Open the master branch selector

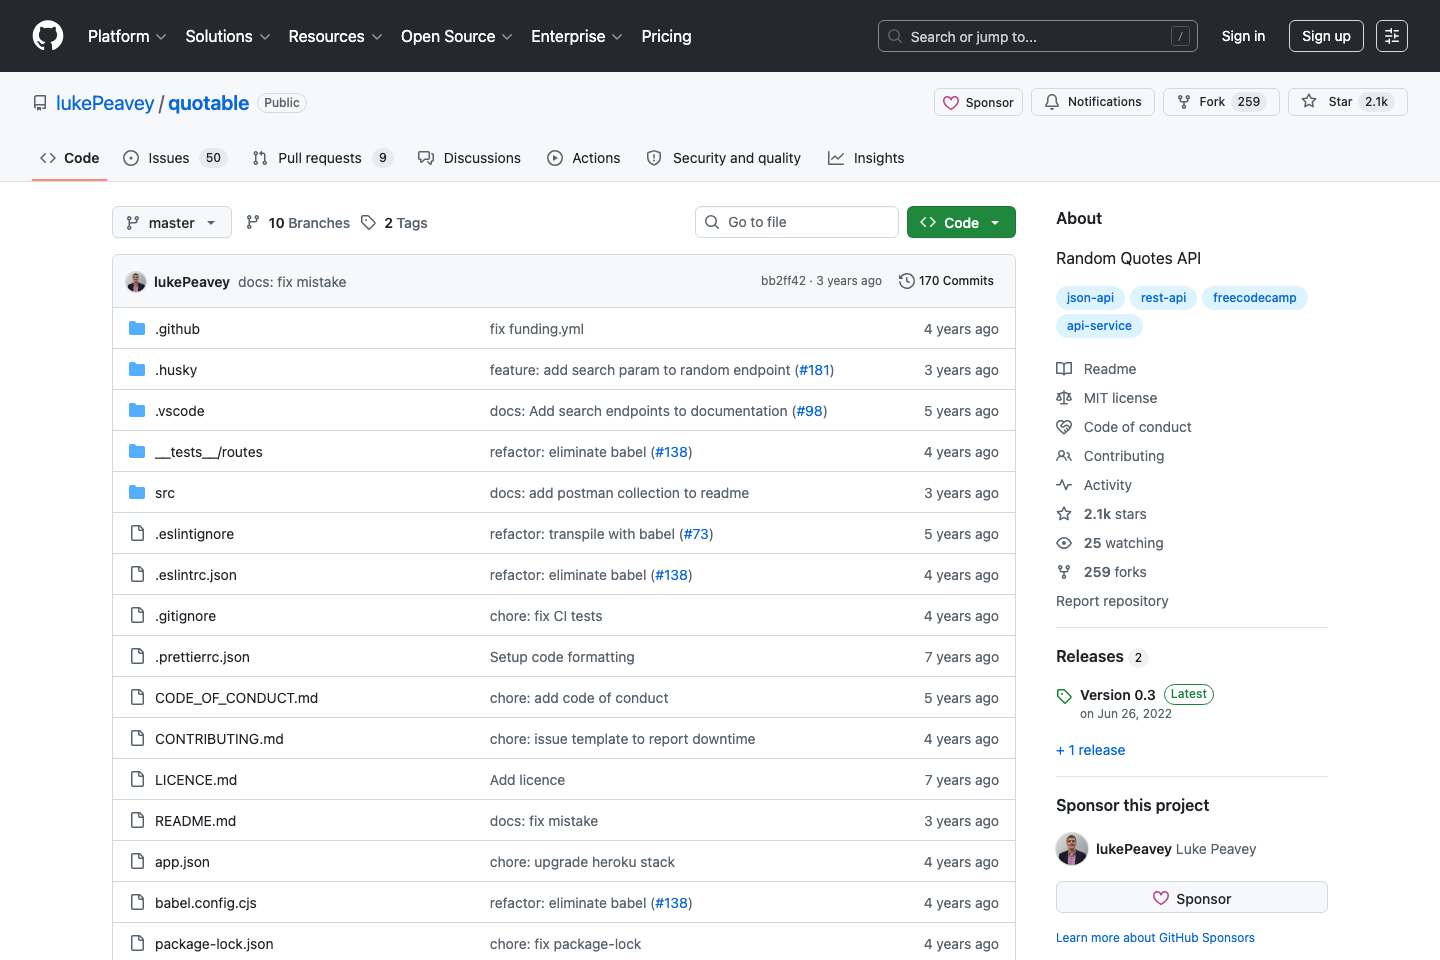pyautogui.click(x=171, y=222)
